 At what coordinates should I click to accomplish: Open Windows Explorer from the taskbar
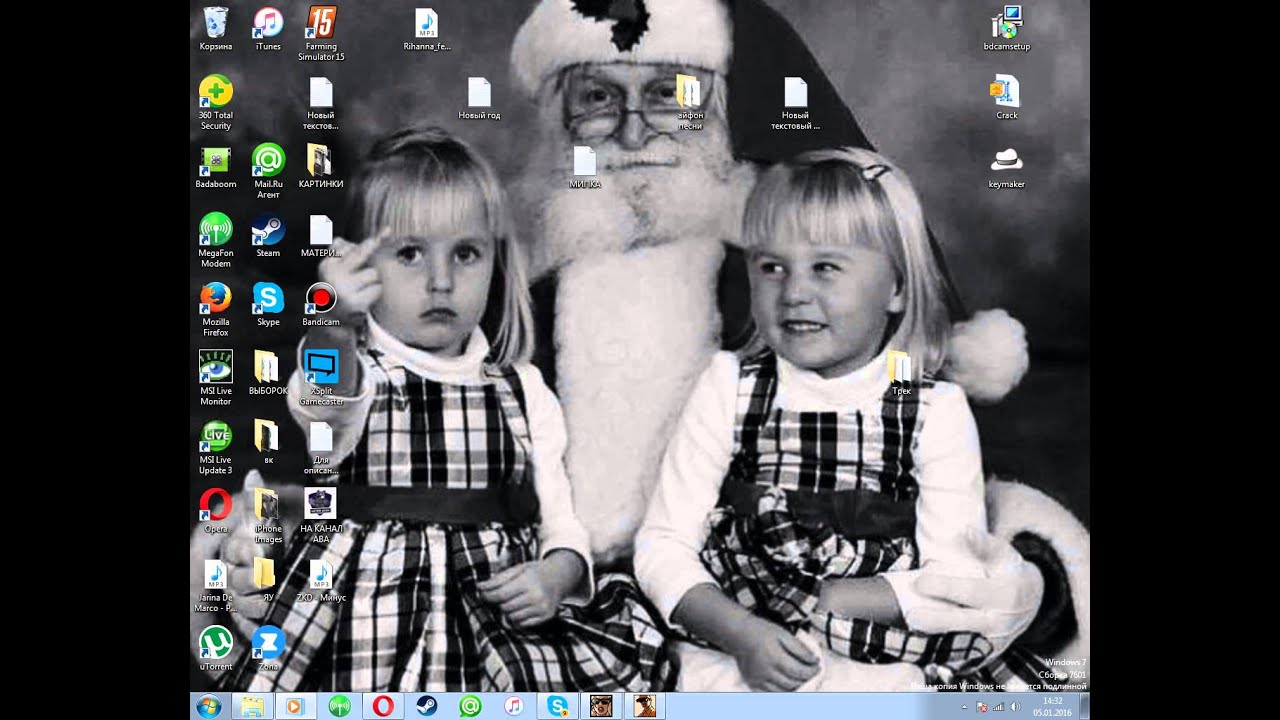click(252, 706)
